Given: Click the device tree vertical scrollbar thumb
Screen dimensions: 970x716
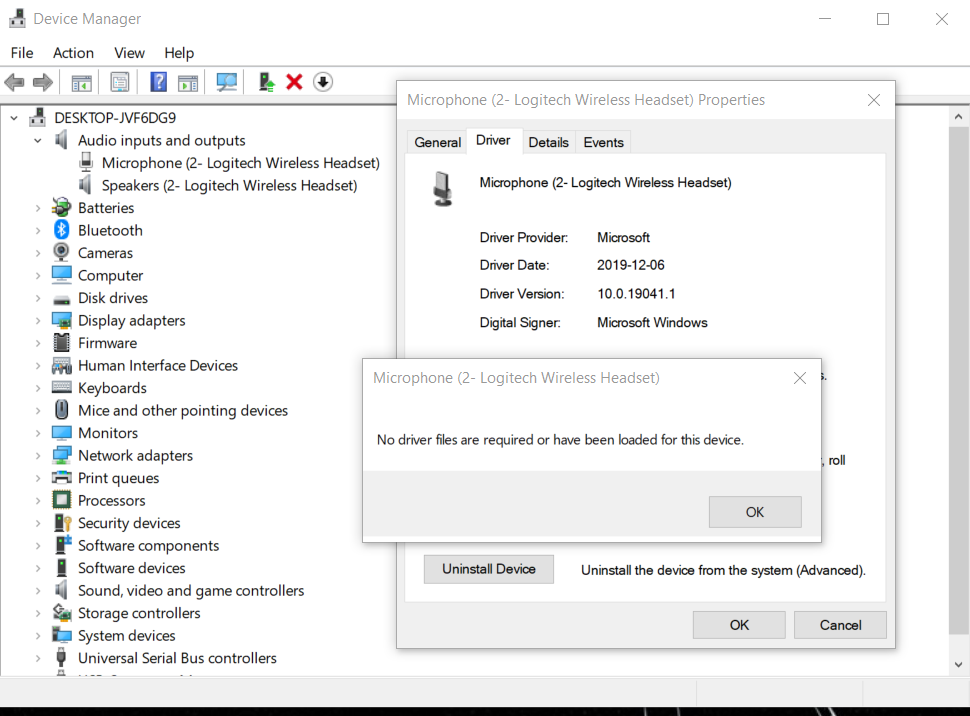Looking at the screenshot, I should [x=958, y=381].
